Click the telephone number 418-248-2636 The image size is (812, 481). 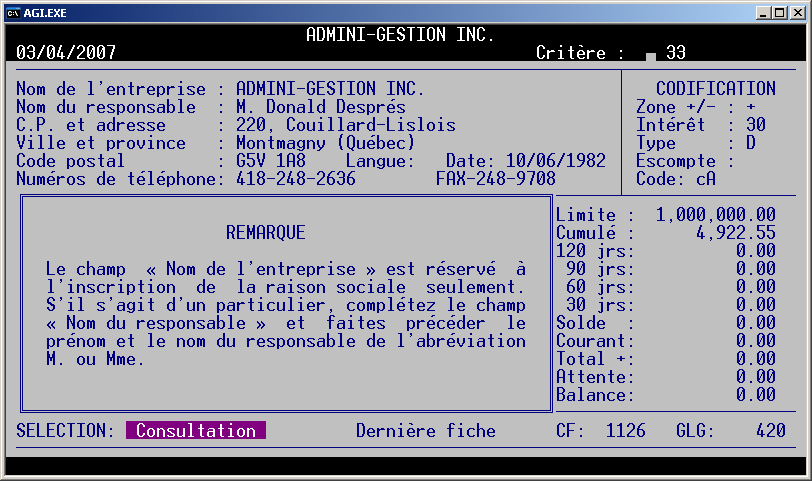click(295, 179)
